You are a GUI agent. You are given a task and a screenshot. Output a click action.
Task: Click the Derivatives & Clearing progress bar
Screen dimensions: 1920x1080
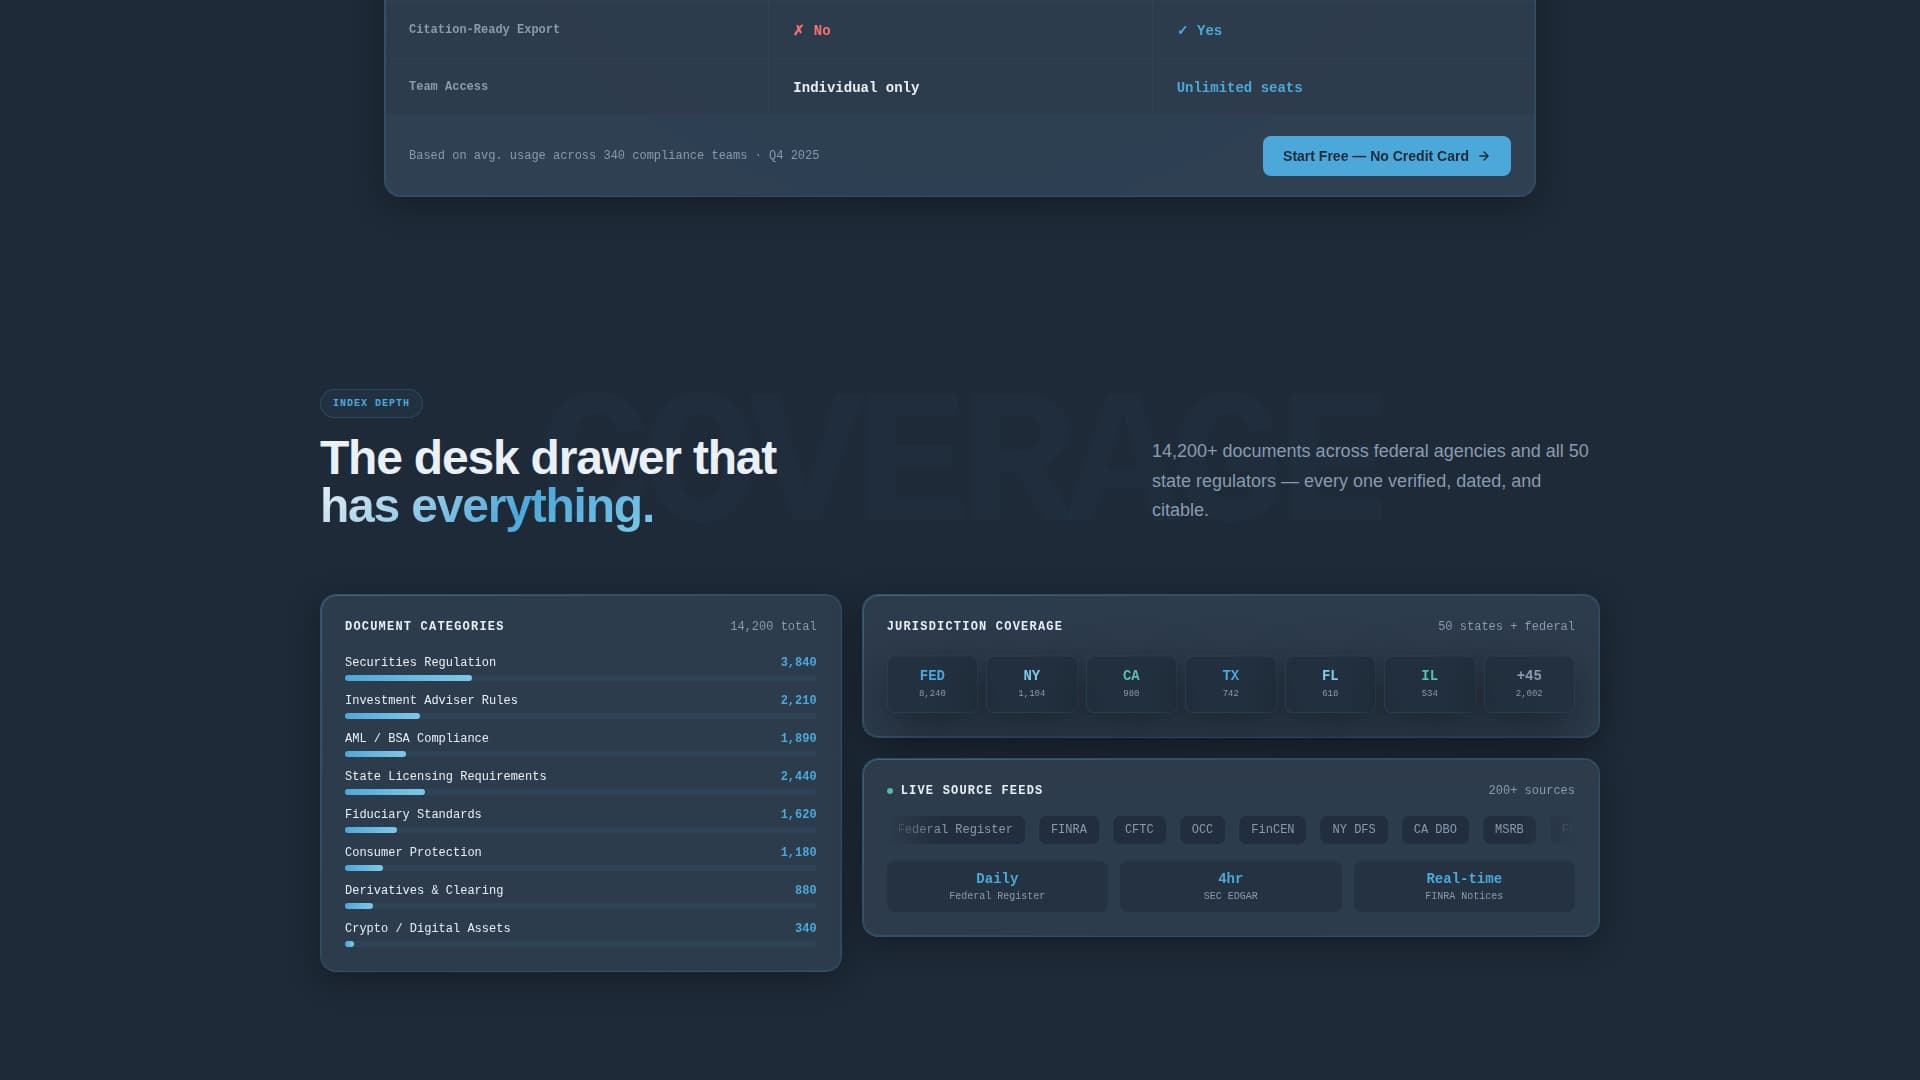click(x=580, y=906)
